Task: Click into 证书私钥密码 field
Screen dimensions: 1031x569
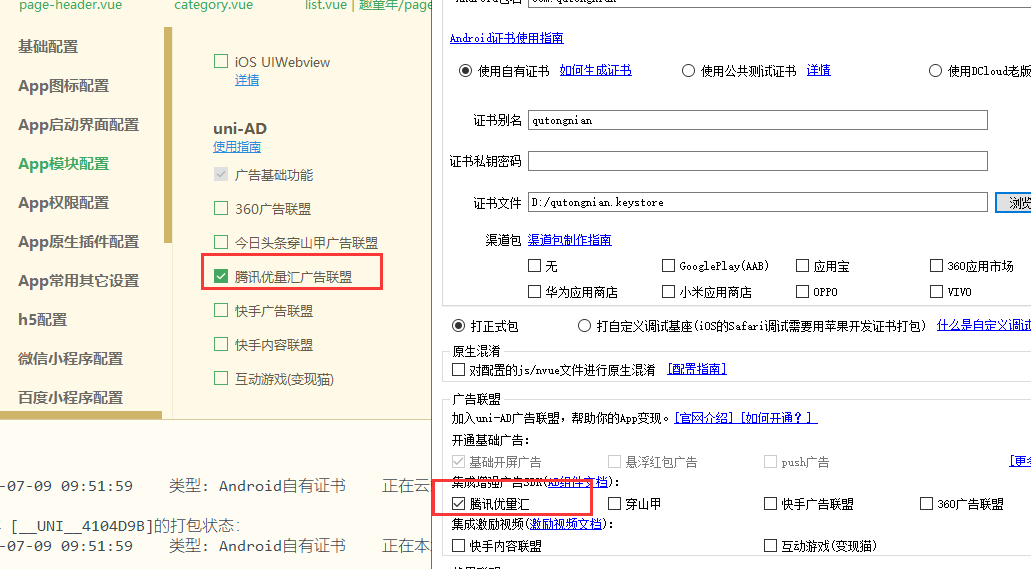Action: point(757,161)
